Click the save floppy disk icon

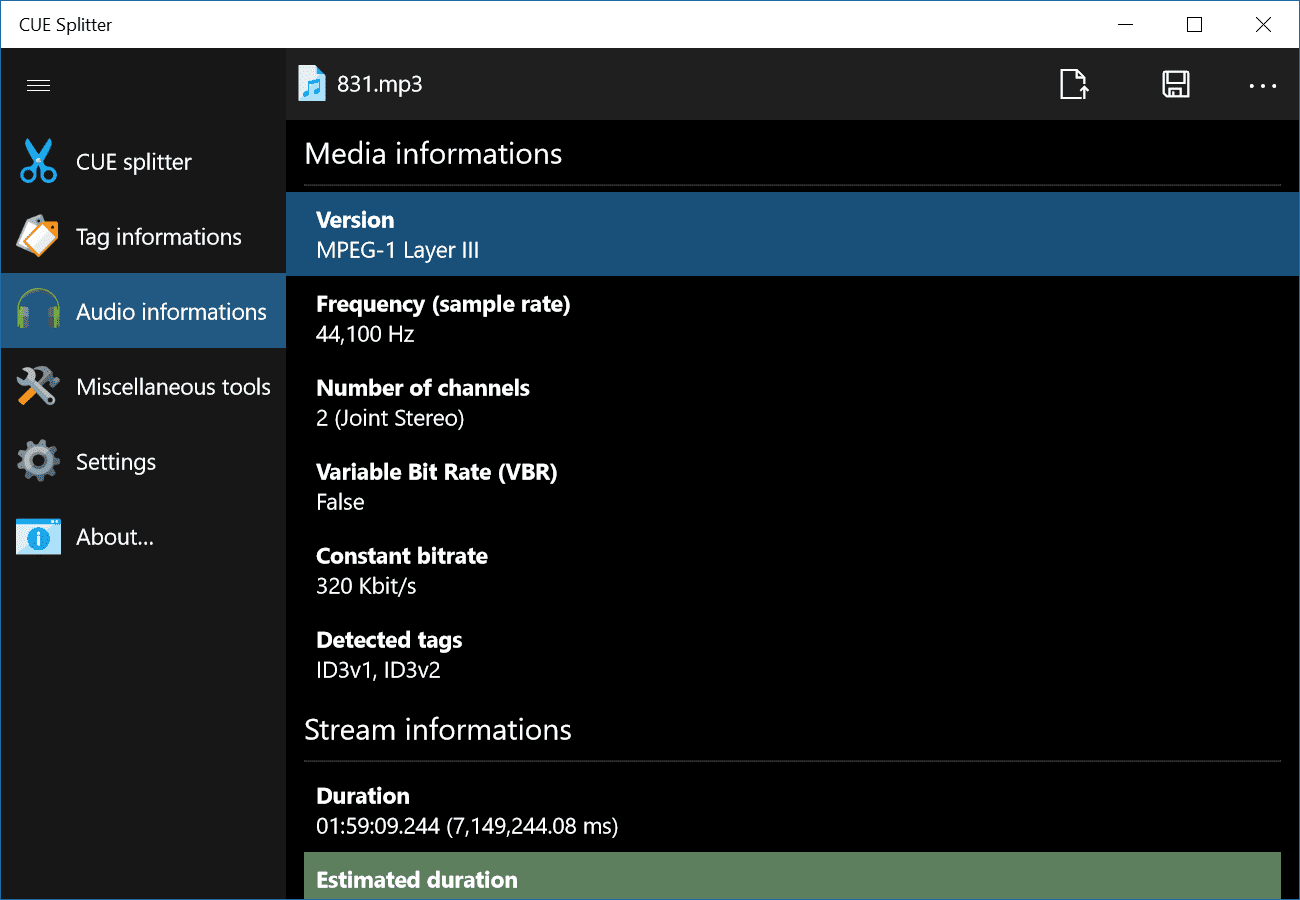click(x=1176, y=85)
